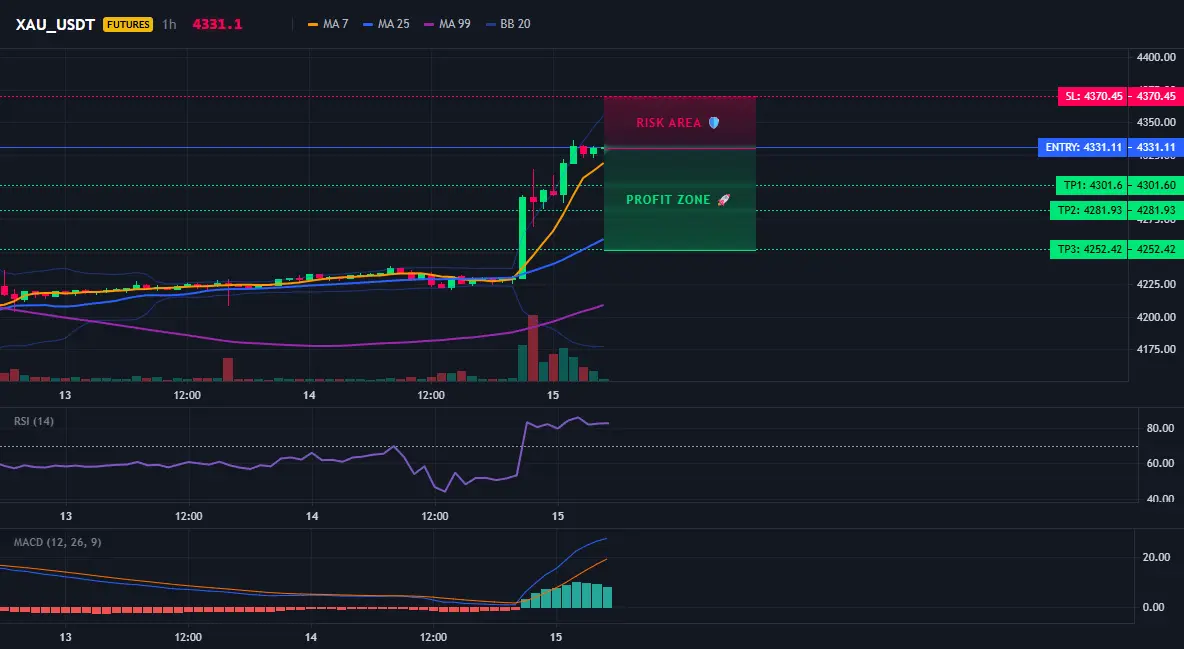Screen dimensions: 1184x649
Task: Toggle the MA 7 legend item
Action: pyautogui.click(x=328, y=24)
